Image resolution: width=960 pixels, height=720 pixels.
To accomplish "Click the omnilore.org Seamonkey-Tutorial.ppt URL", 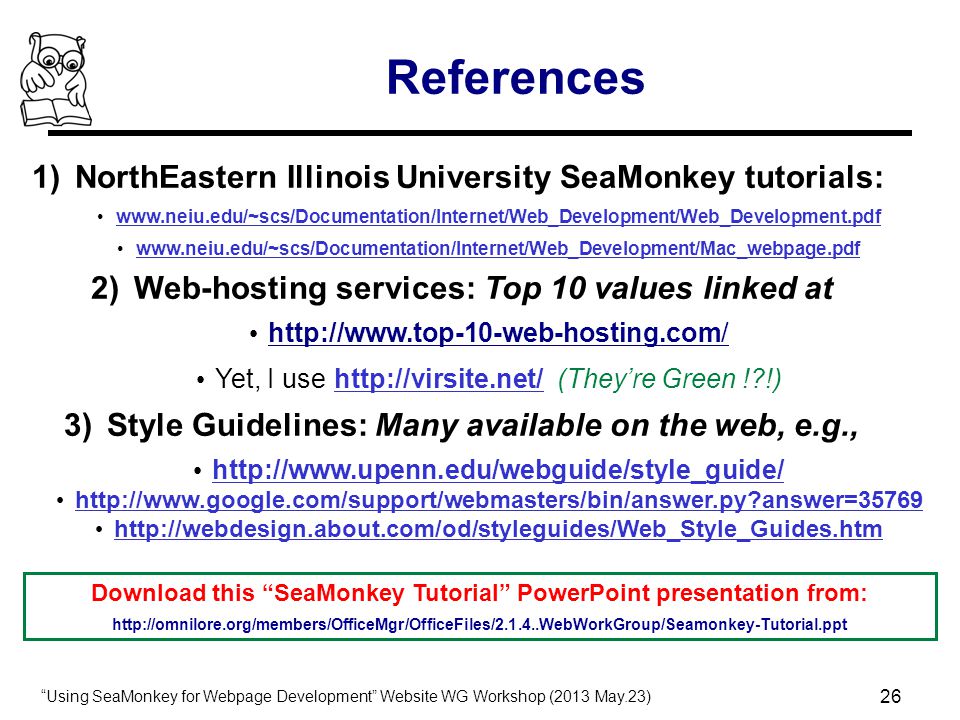I will point(479,624).
